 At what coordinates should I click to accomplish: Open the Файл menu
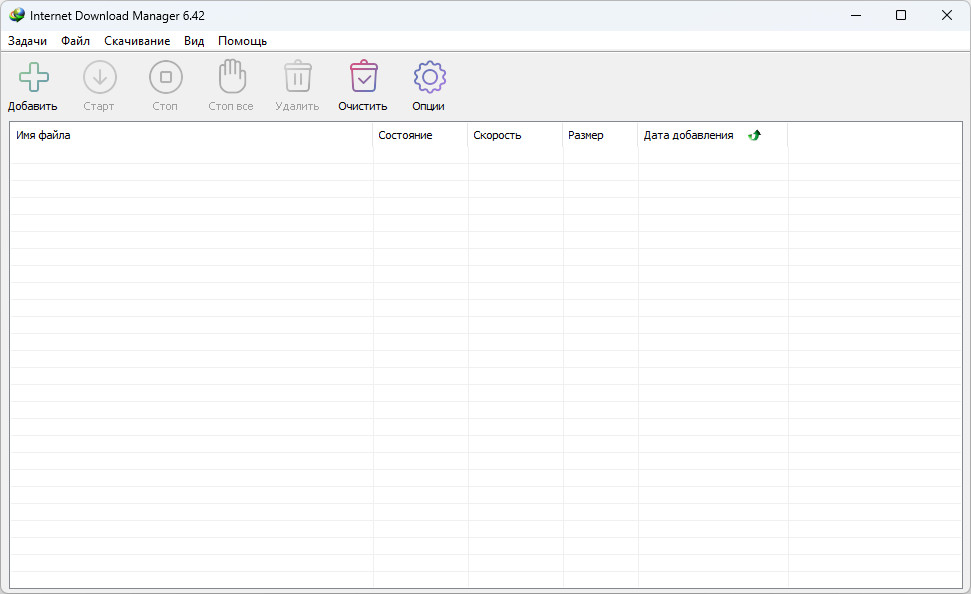pos(75,41)
